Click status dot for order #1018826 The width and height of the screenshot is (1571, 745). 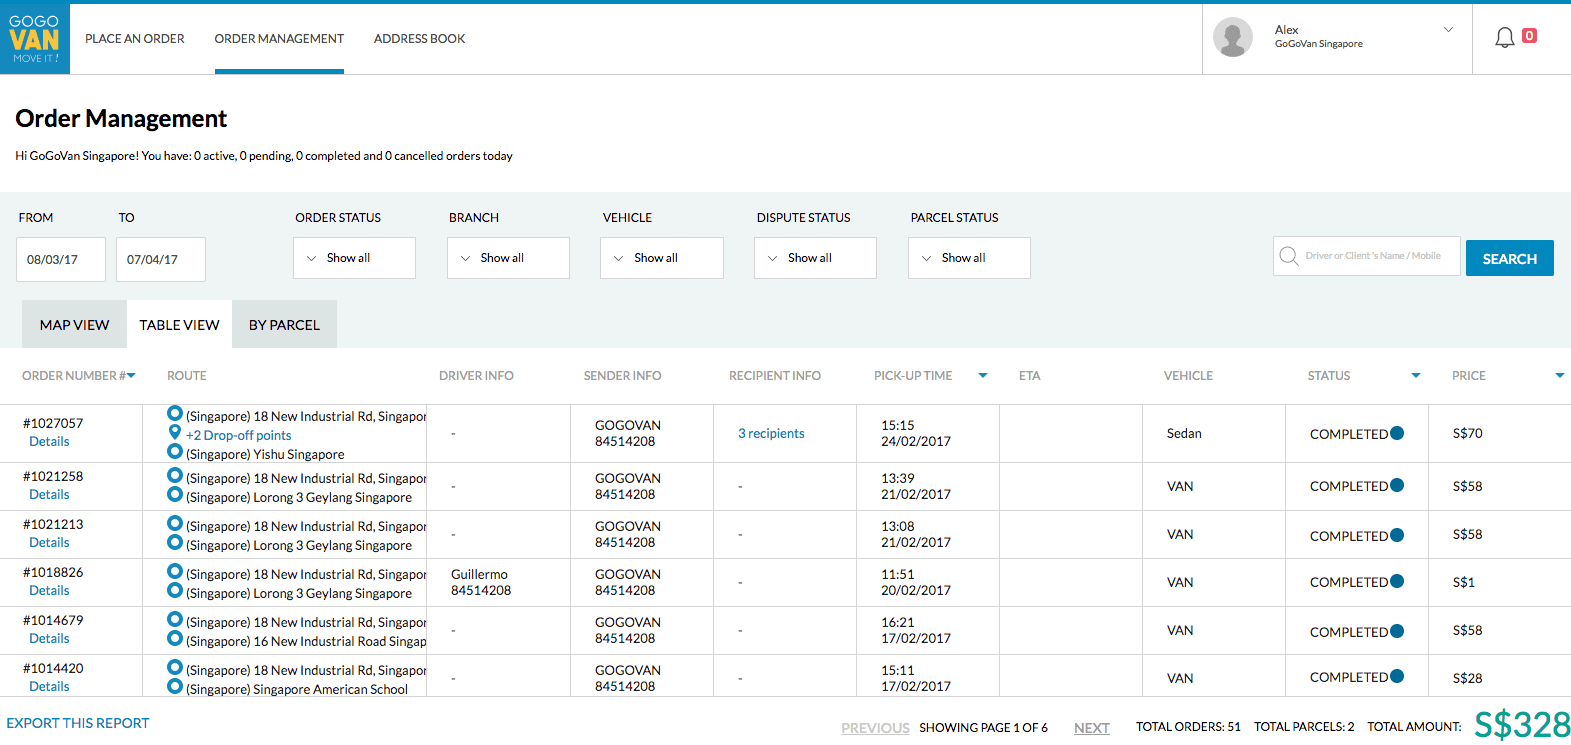click(x=1397, y=581)
